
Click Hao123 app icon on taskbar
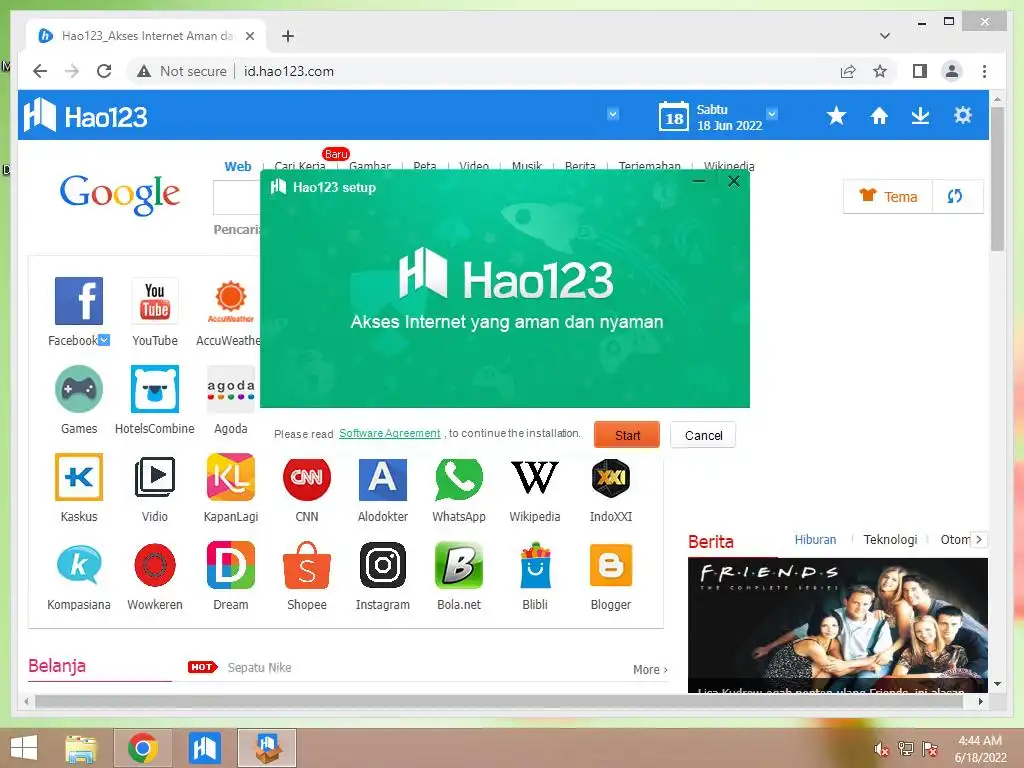tap(204, 748)
